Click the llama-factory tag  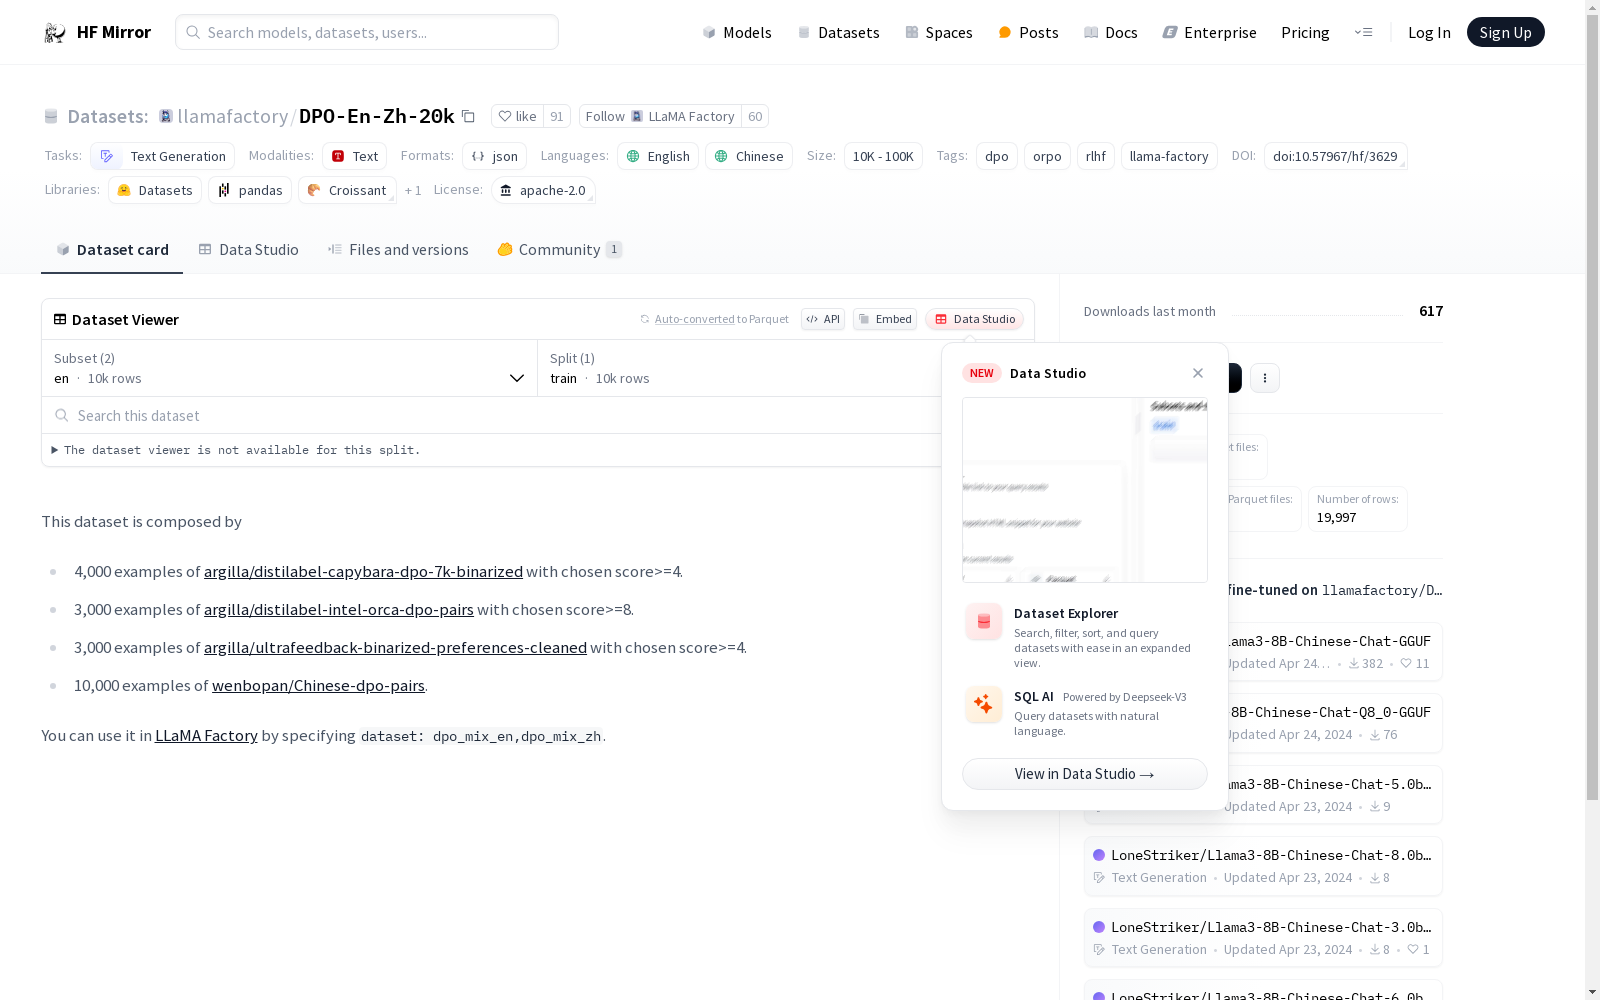coord(1169,156)
